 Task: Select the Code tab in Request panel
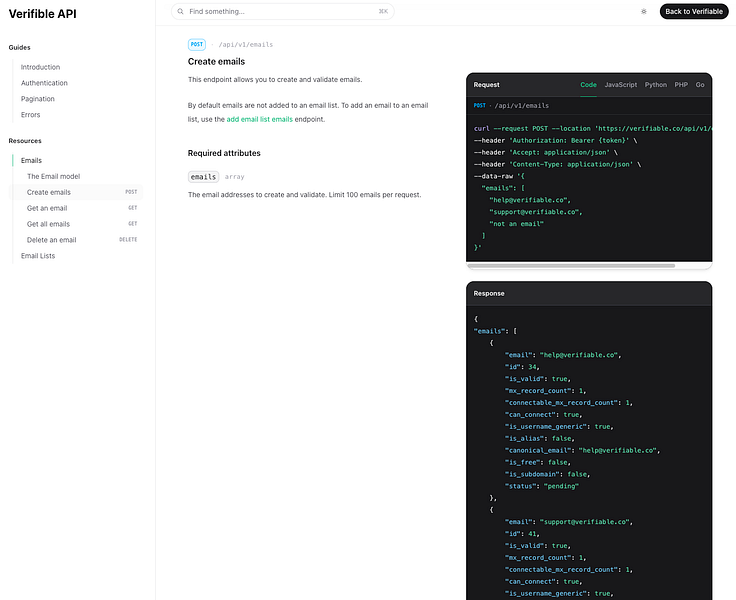pyautogui.click(x=588, y=85)
